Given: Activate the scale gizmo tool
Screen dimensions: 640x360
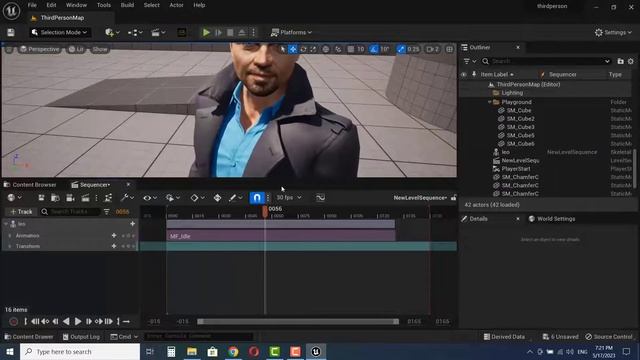Looking at the screenshot, I should point(313,49).
